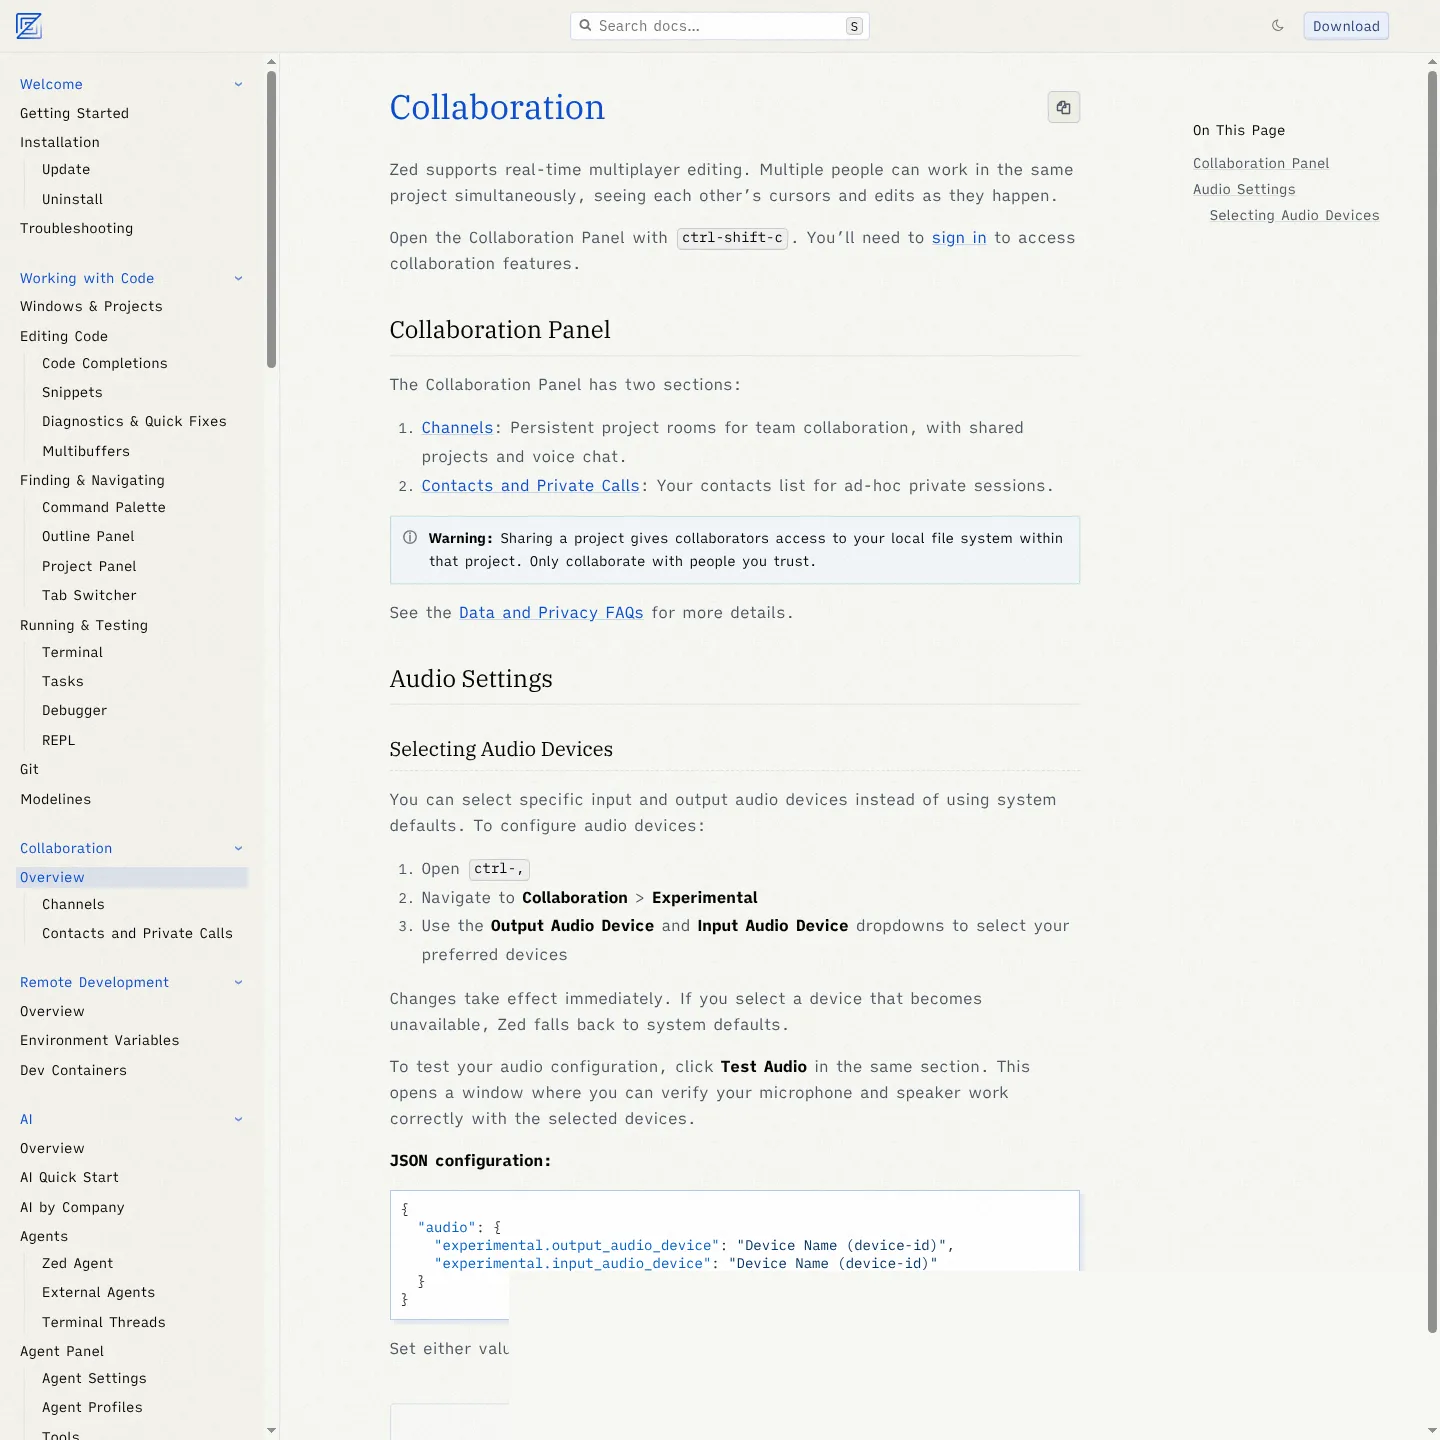Image resolution: width=1440 pixels, height=1440 pixels.
Task: Open Data and Privacy FAQs link
Action: coord(551,613)
